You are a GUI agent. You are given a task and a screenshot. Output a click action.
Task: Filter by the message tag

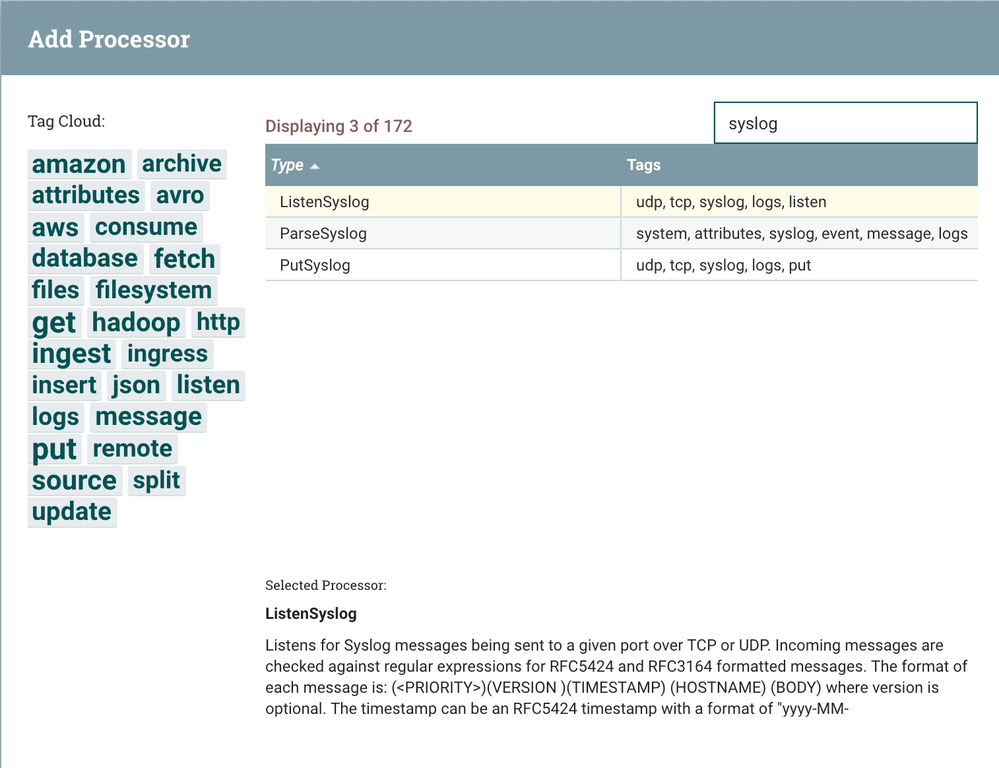tap(148, 417)
